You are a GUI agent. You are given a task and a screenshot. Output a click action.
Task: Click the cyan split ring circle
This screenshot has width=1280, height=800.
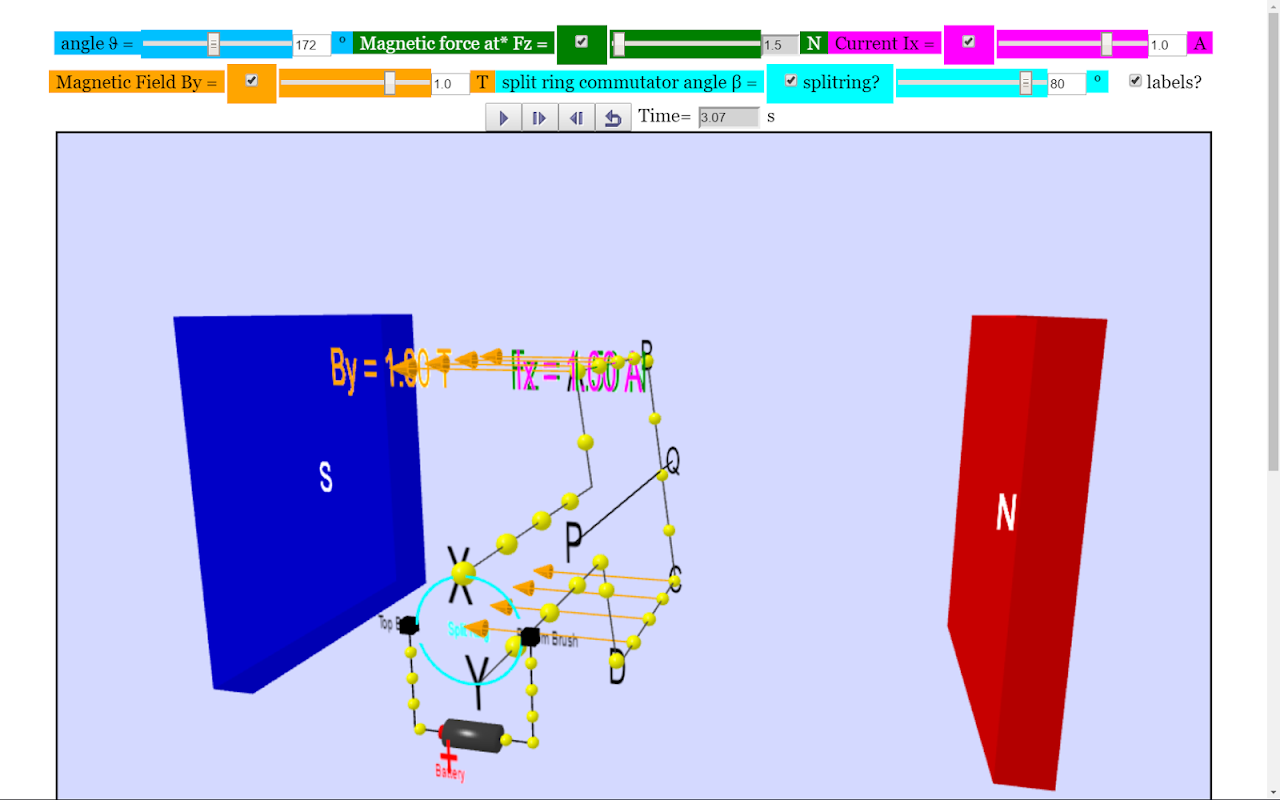(470, 630)
